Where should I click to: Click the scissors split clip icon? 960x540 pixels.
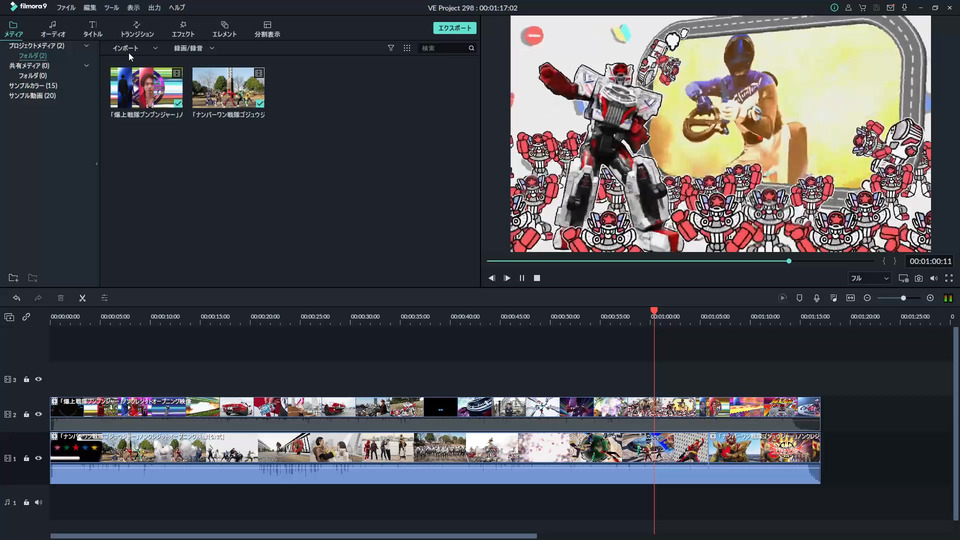point(82,298)
